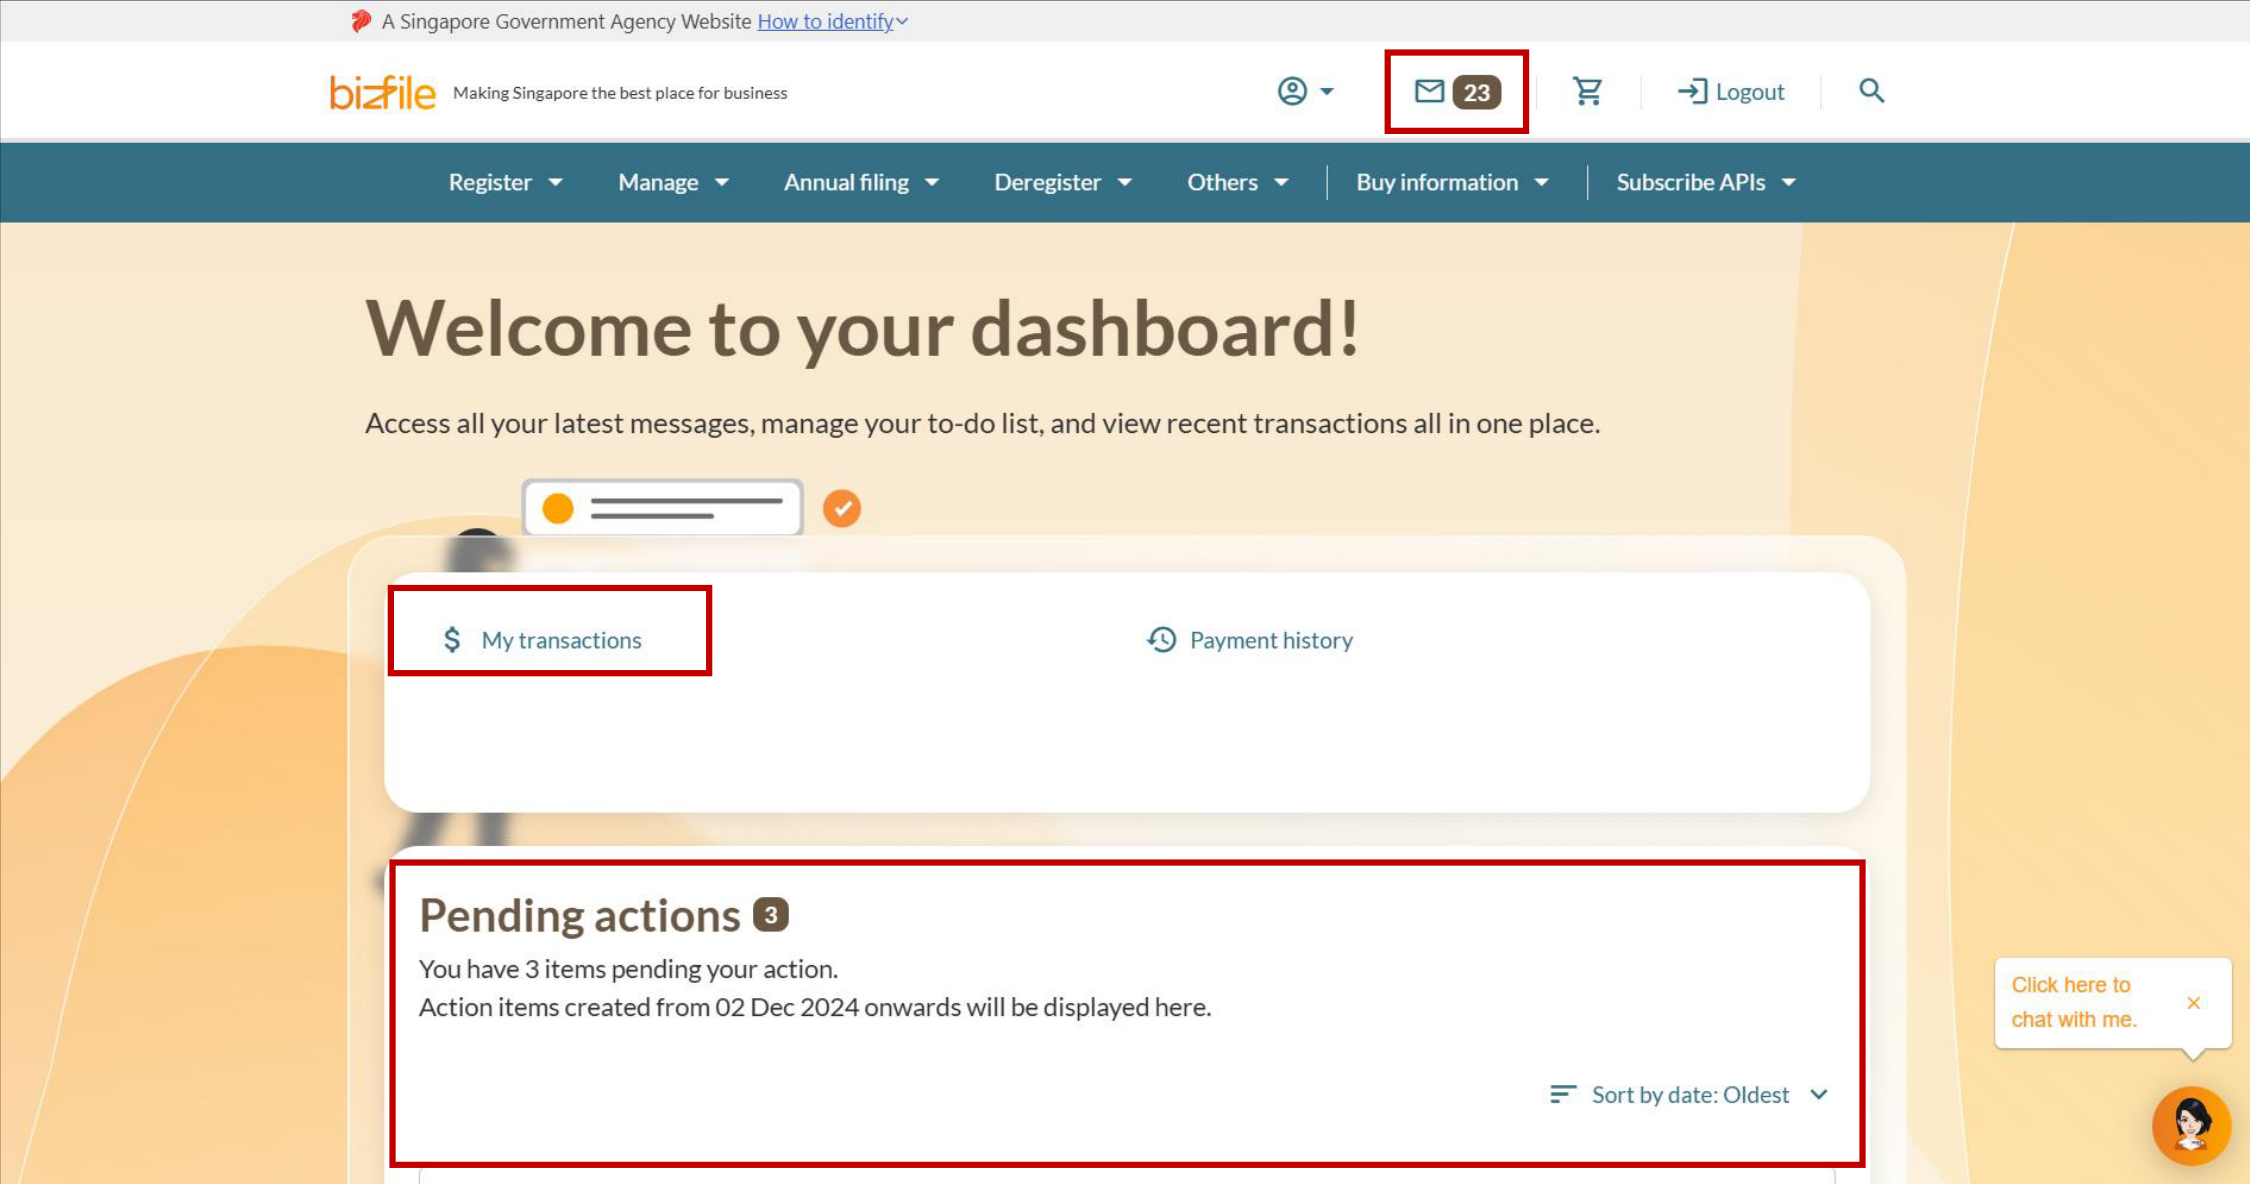Expand the Deregister menu

(1063, 182)
